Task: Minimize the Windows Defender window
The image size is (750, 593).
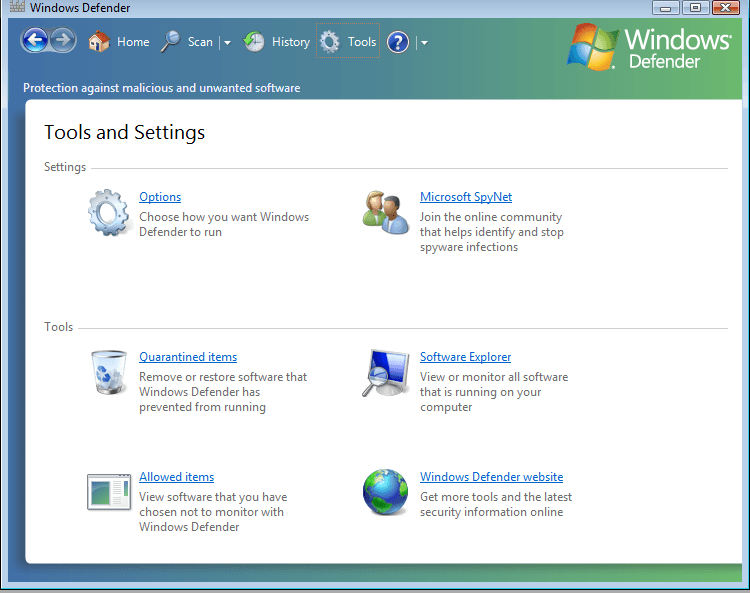Action: [x=665, y=8]
